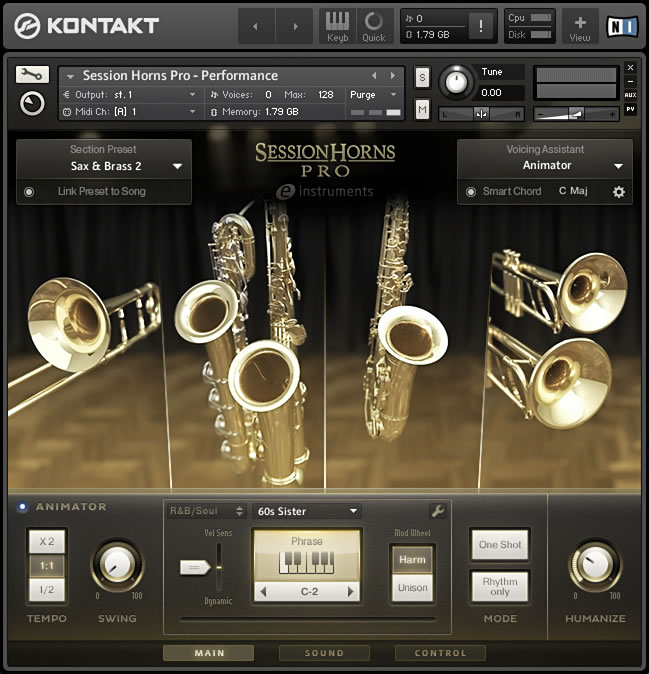The height and width of the screenshot is (674, 649).
Task: Set tempo to 1:1
Action: [x=47, y=566]
